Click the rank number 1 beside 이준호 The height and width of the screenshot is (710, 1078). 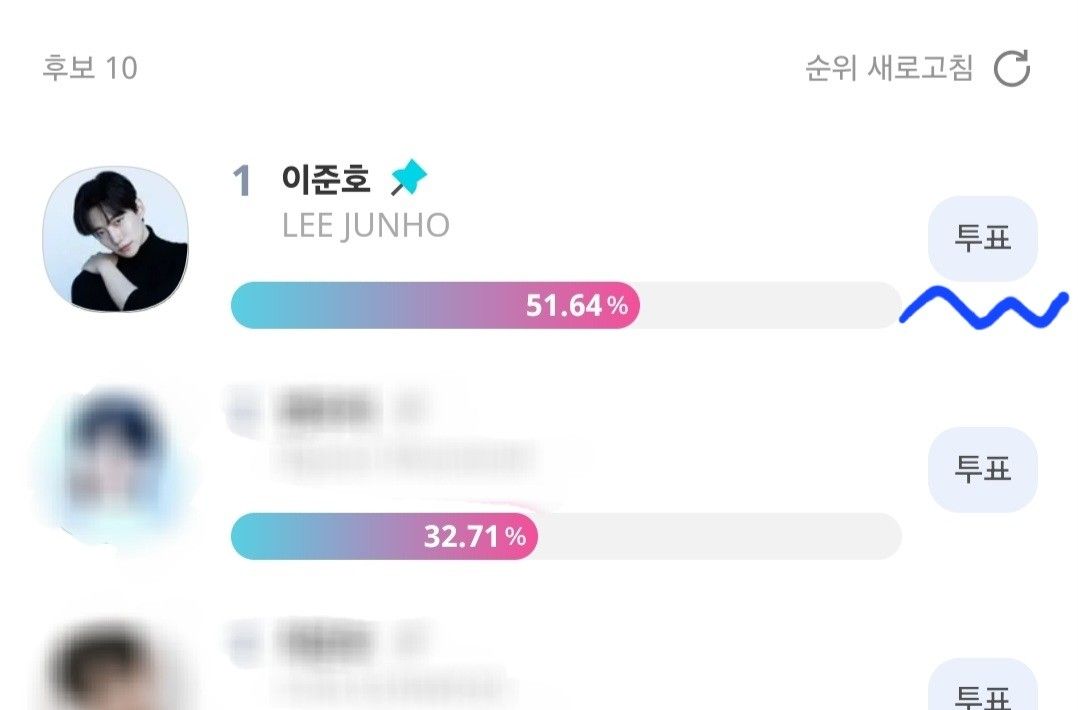pyautogui.click(x=242, y=182)
